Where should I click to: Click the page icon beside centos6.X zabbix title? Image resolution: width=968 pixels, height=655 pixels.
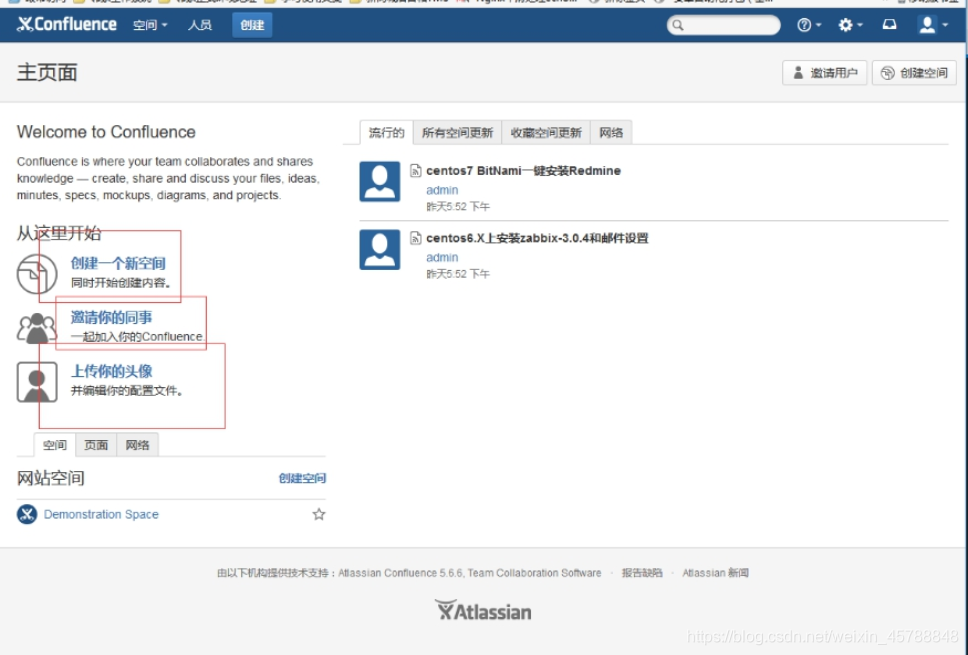coord(415,238)
